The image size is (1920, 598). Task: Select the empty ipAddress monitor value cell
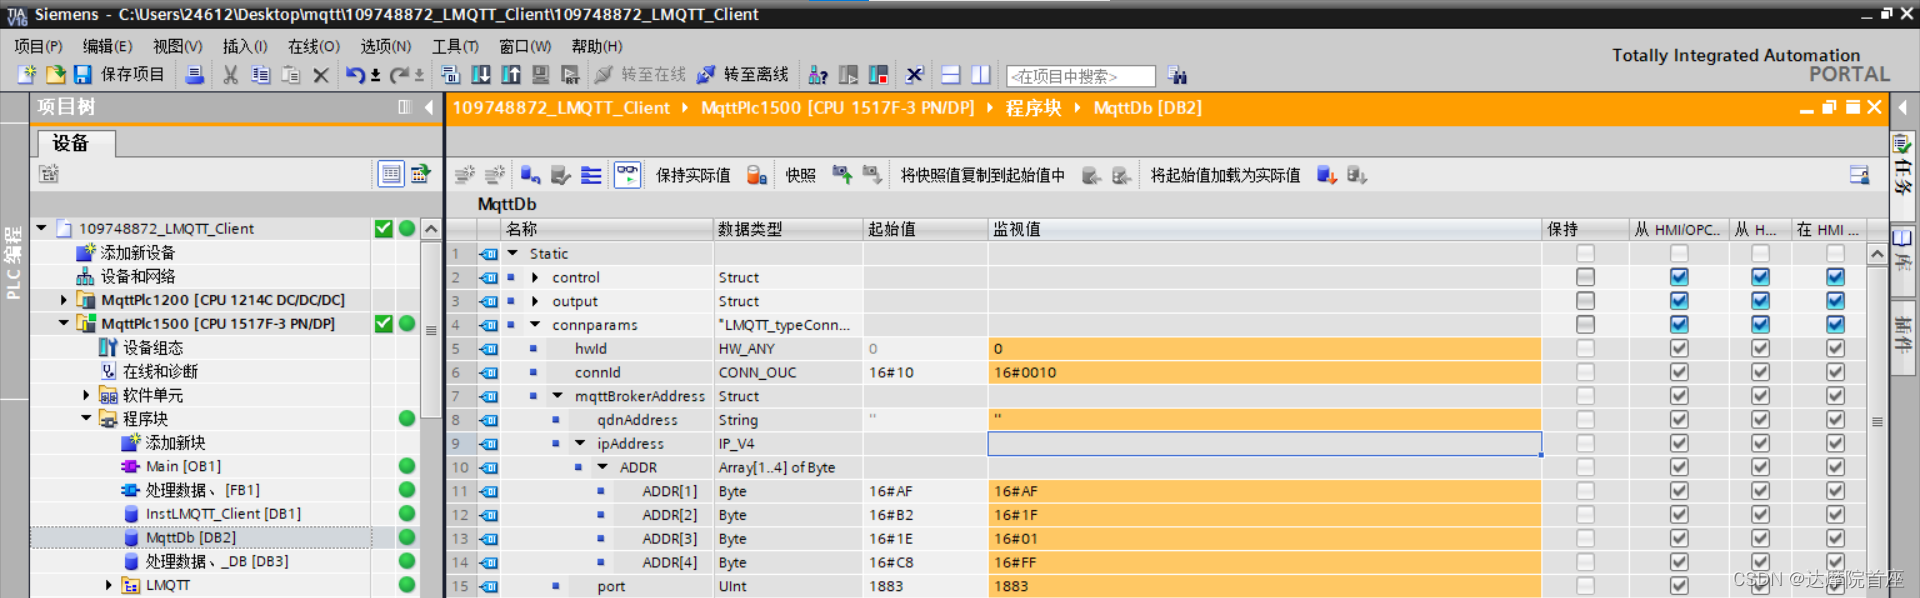click(1264, 443)
